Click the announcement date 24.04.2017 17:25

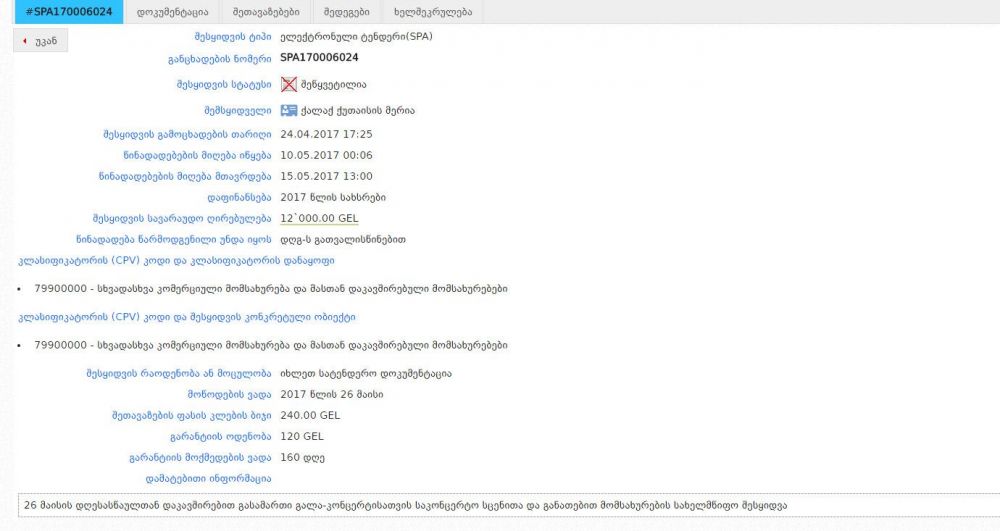tap(326, 134)
